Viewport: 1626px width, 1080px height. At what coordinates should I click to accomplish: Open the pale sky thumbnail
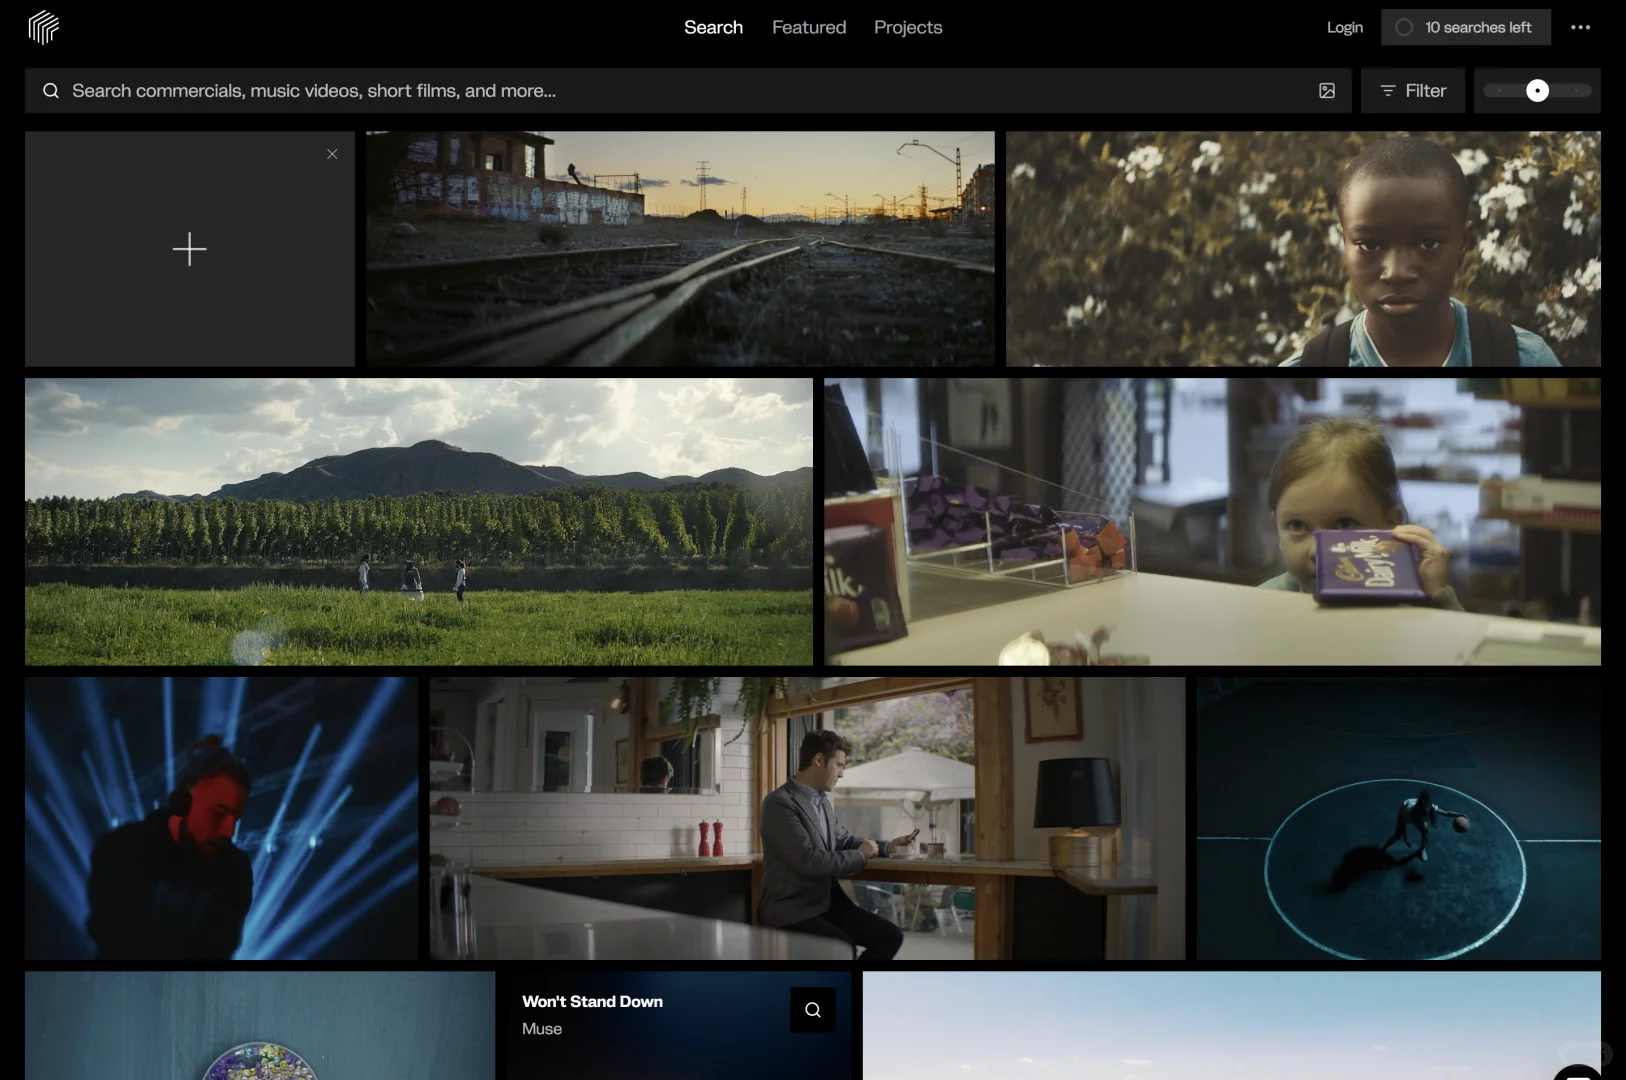[x=1232, y=1026]
